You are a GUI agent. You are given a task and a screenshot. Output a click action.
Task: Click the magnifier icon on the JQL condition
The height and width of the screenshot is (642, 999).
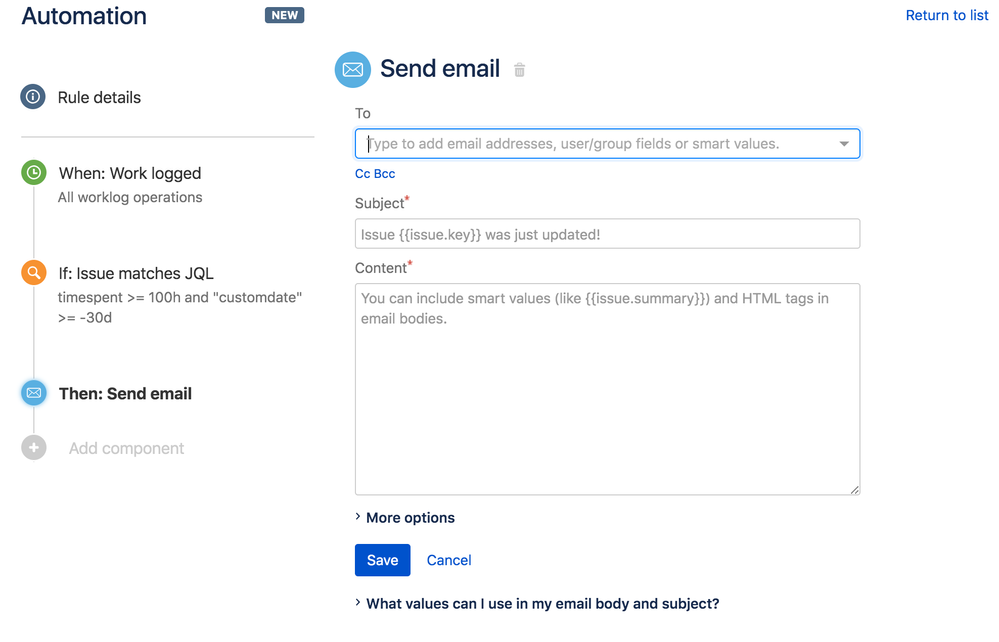pyautogui.click(x=33, y=272)
